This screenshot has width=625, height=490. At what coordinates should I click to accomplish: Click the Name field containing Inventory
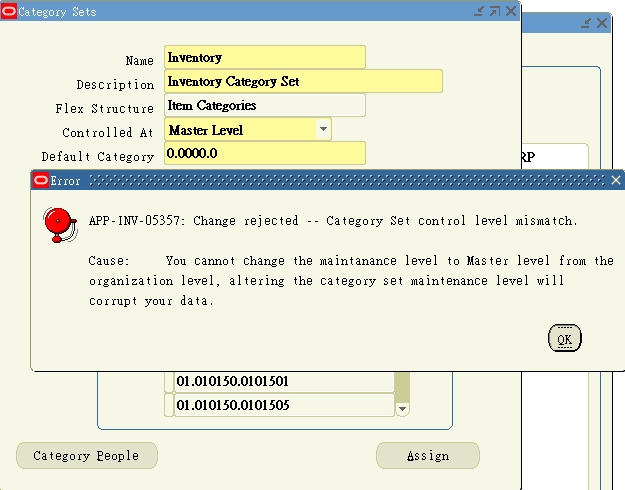(265, 57)
